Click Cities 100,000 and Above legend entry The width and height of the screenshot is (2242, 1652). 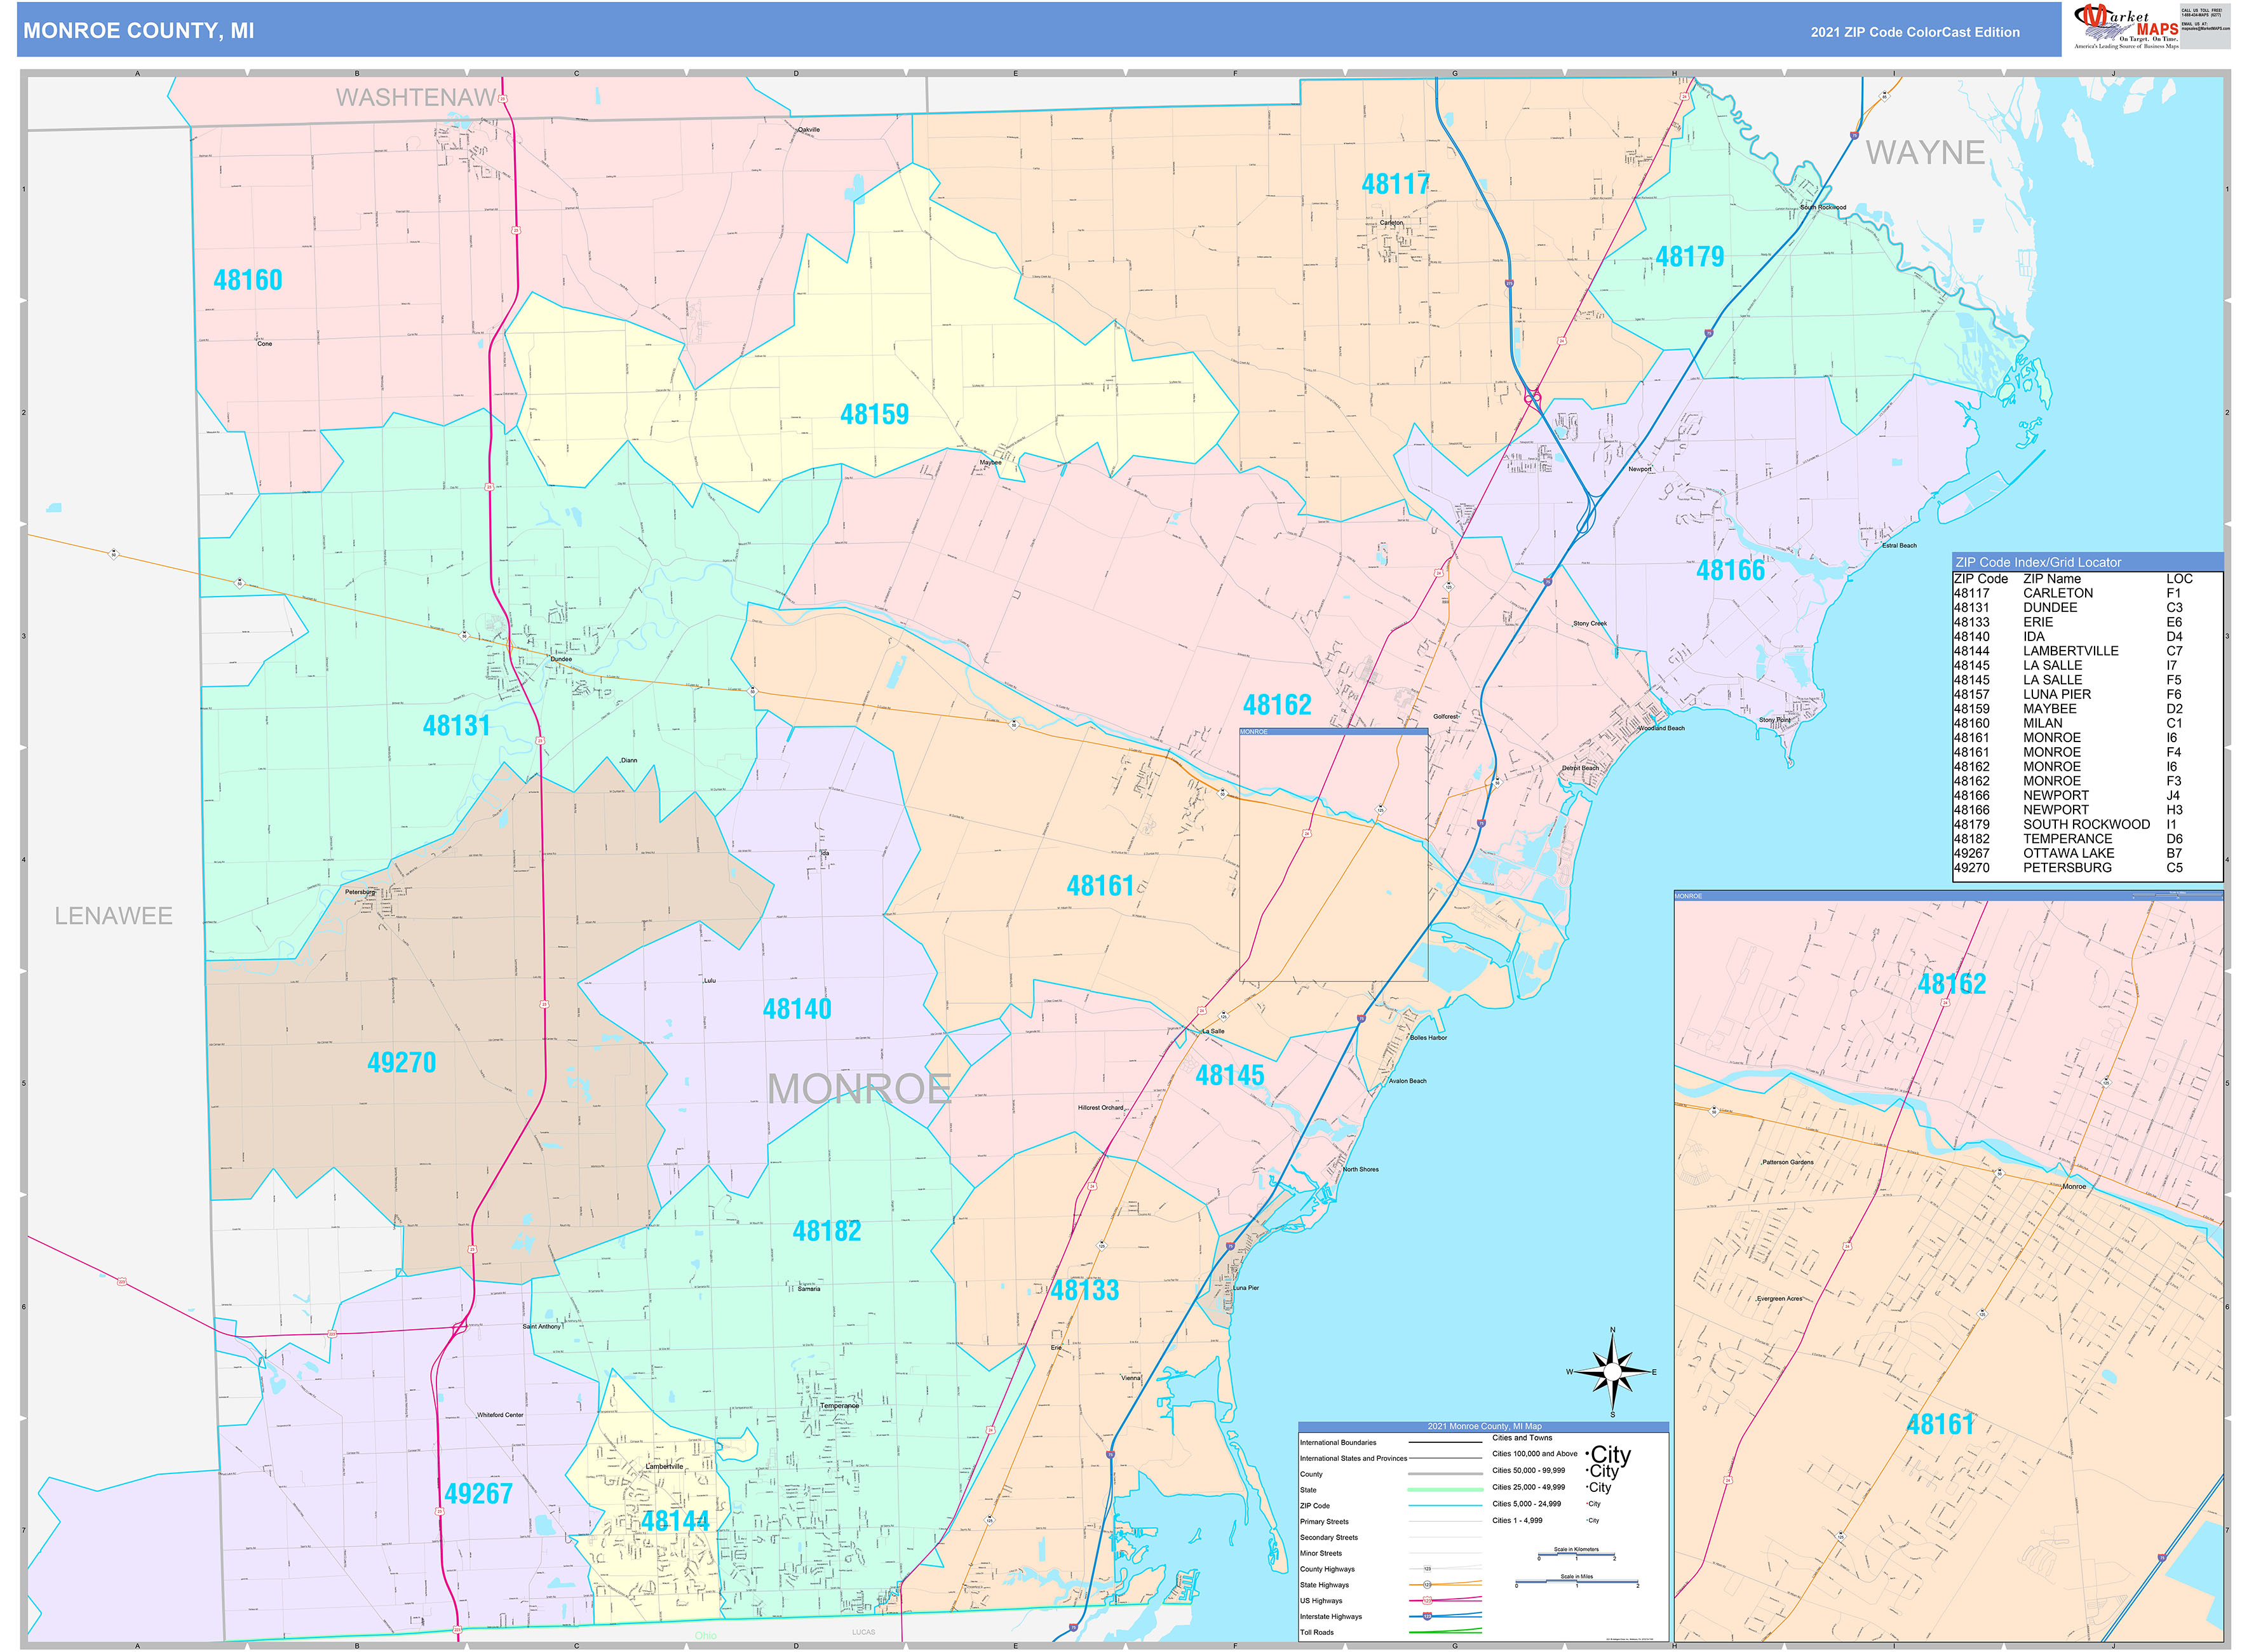[1535, 1454]
